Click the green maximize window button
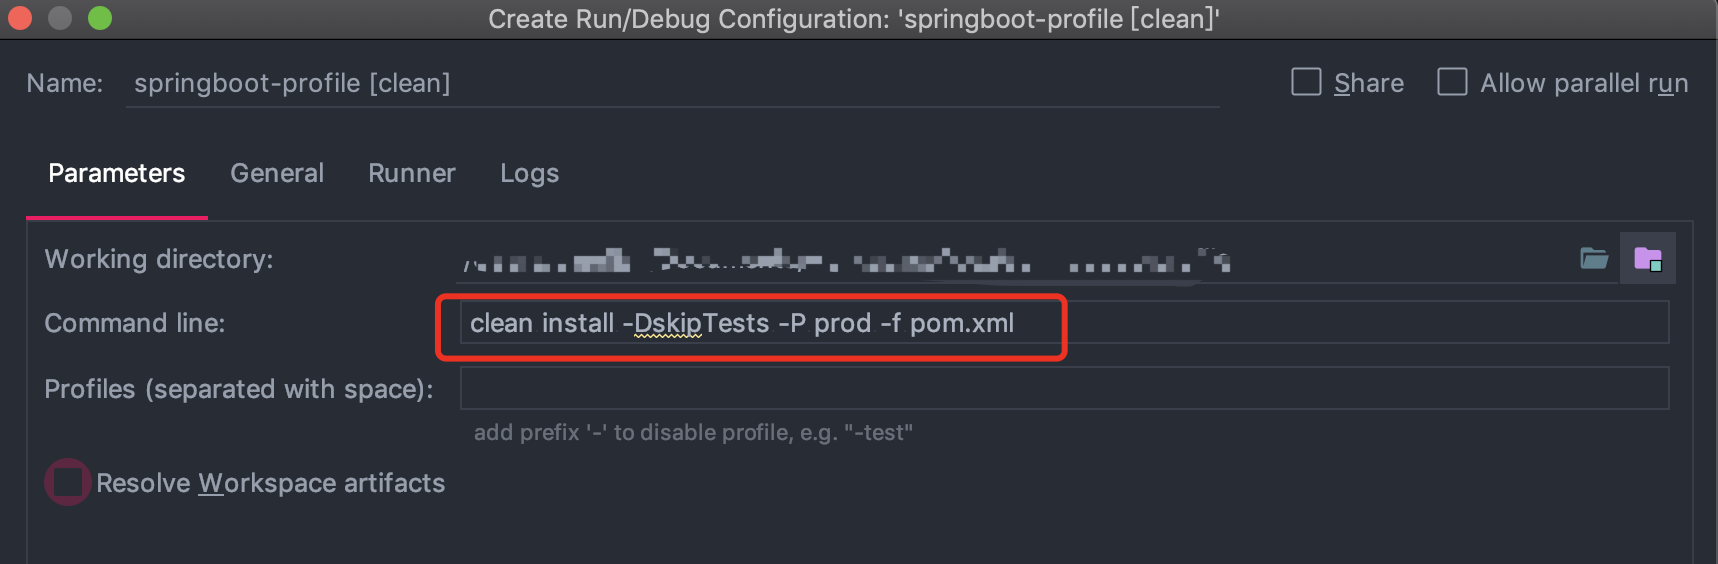1718x564 pixels. [x=100, y=18]
